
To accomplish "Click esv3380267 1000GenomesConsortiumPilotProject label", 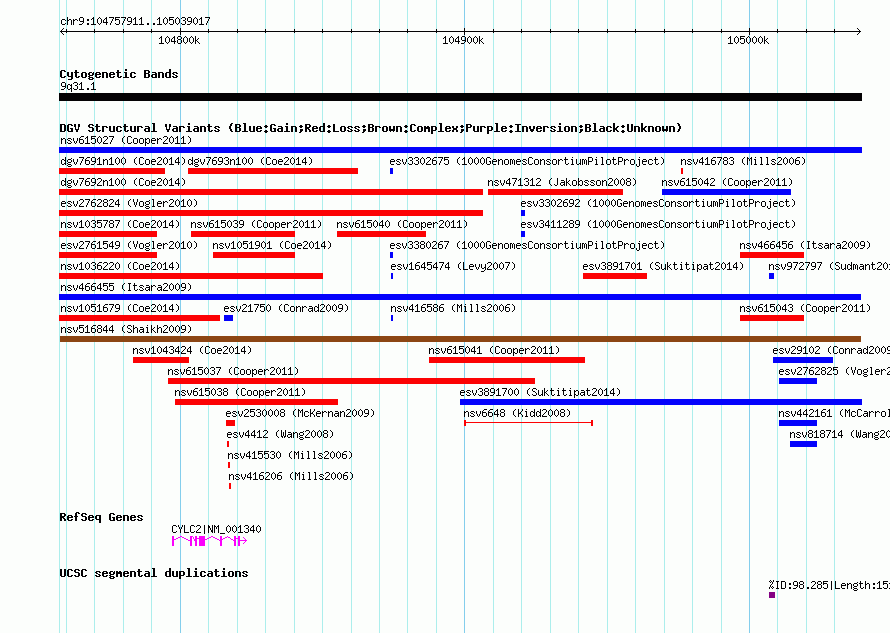I will pos(527,245).
